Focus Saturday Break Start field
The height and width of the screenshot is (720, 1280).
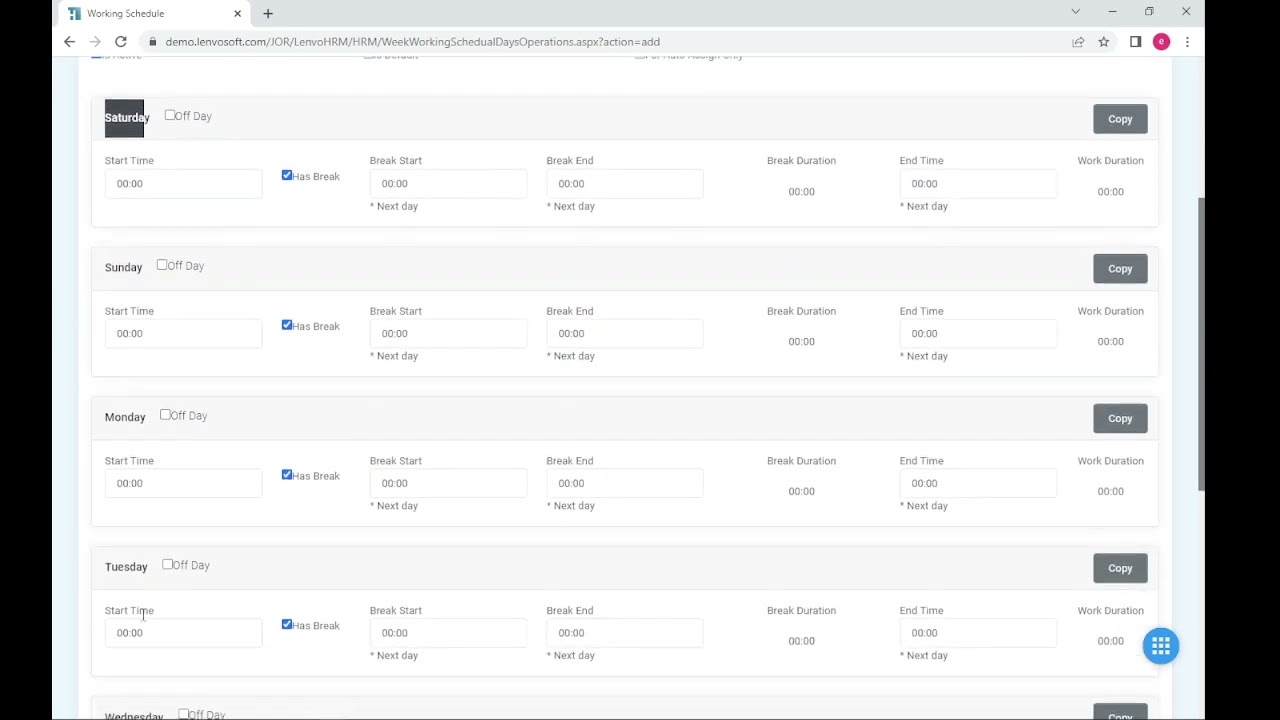[x=448, y=184]
